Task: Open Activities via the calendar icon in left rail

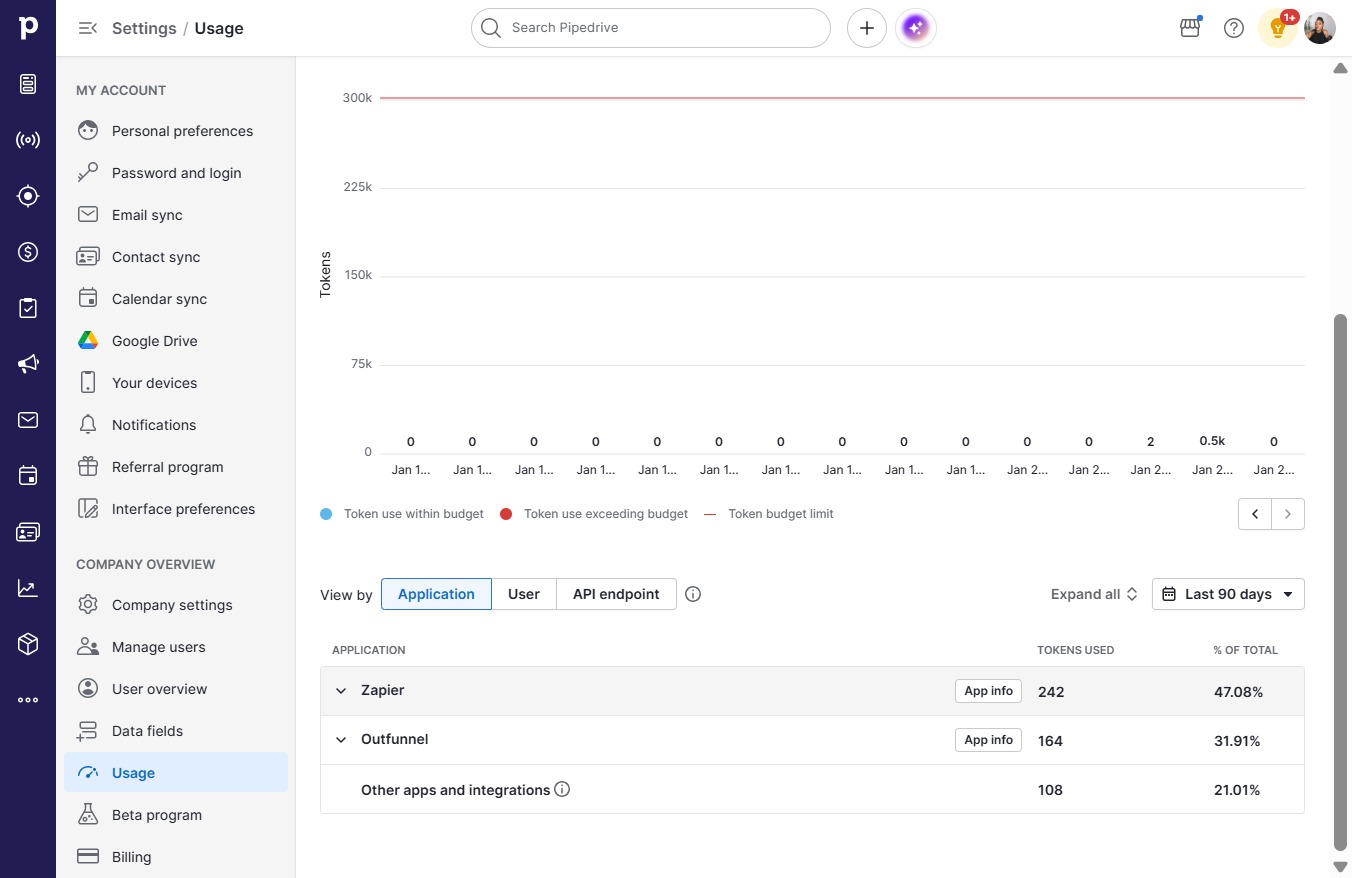Action: pos(28,476)
